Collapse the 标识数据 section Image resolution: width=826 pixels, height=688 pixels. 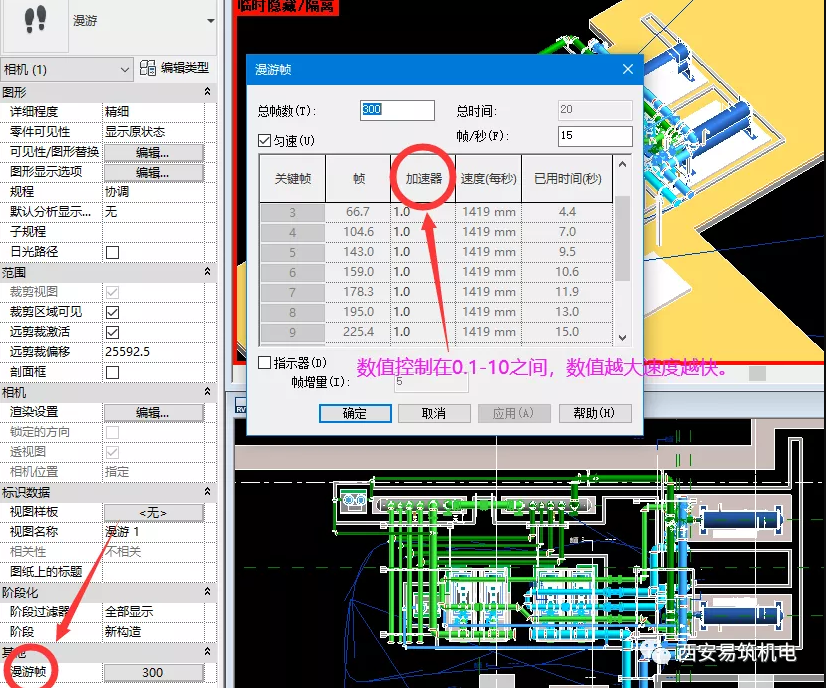[x=208, y=492]
